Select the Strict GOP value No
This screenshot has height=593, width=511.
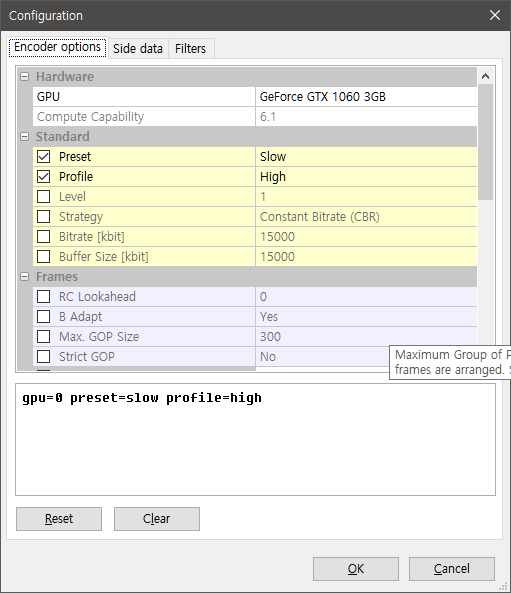322,357
